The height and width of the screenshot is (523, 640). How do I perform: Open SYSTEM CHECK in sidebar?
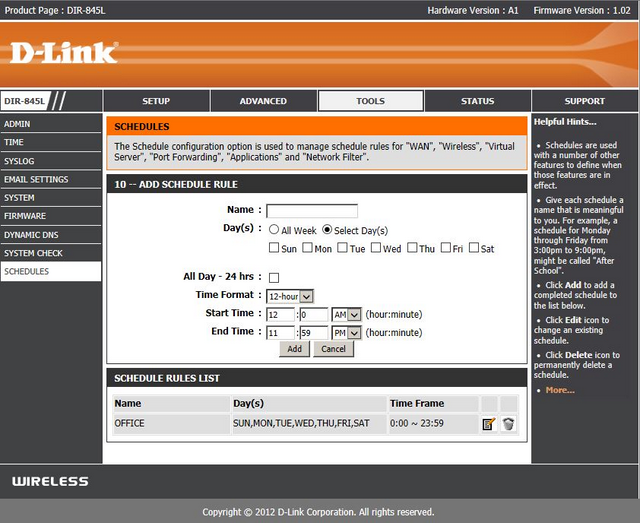tap(51, 253)
